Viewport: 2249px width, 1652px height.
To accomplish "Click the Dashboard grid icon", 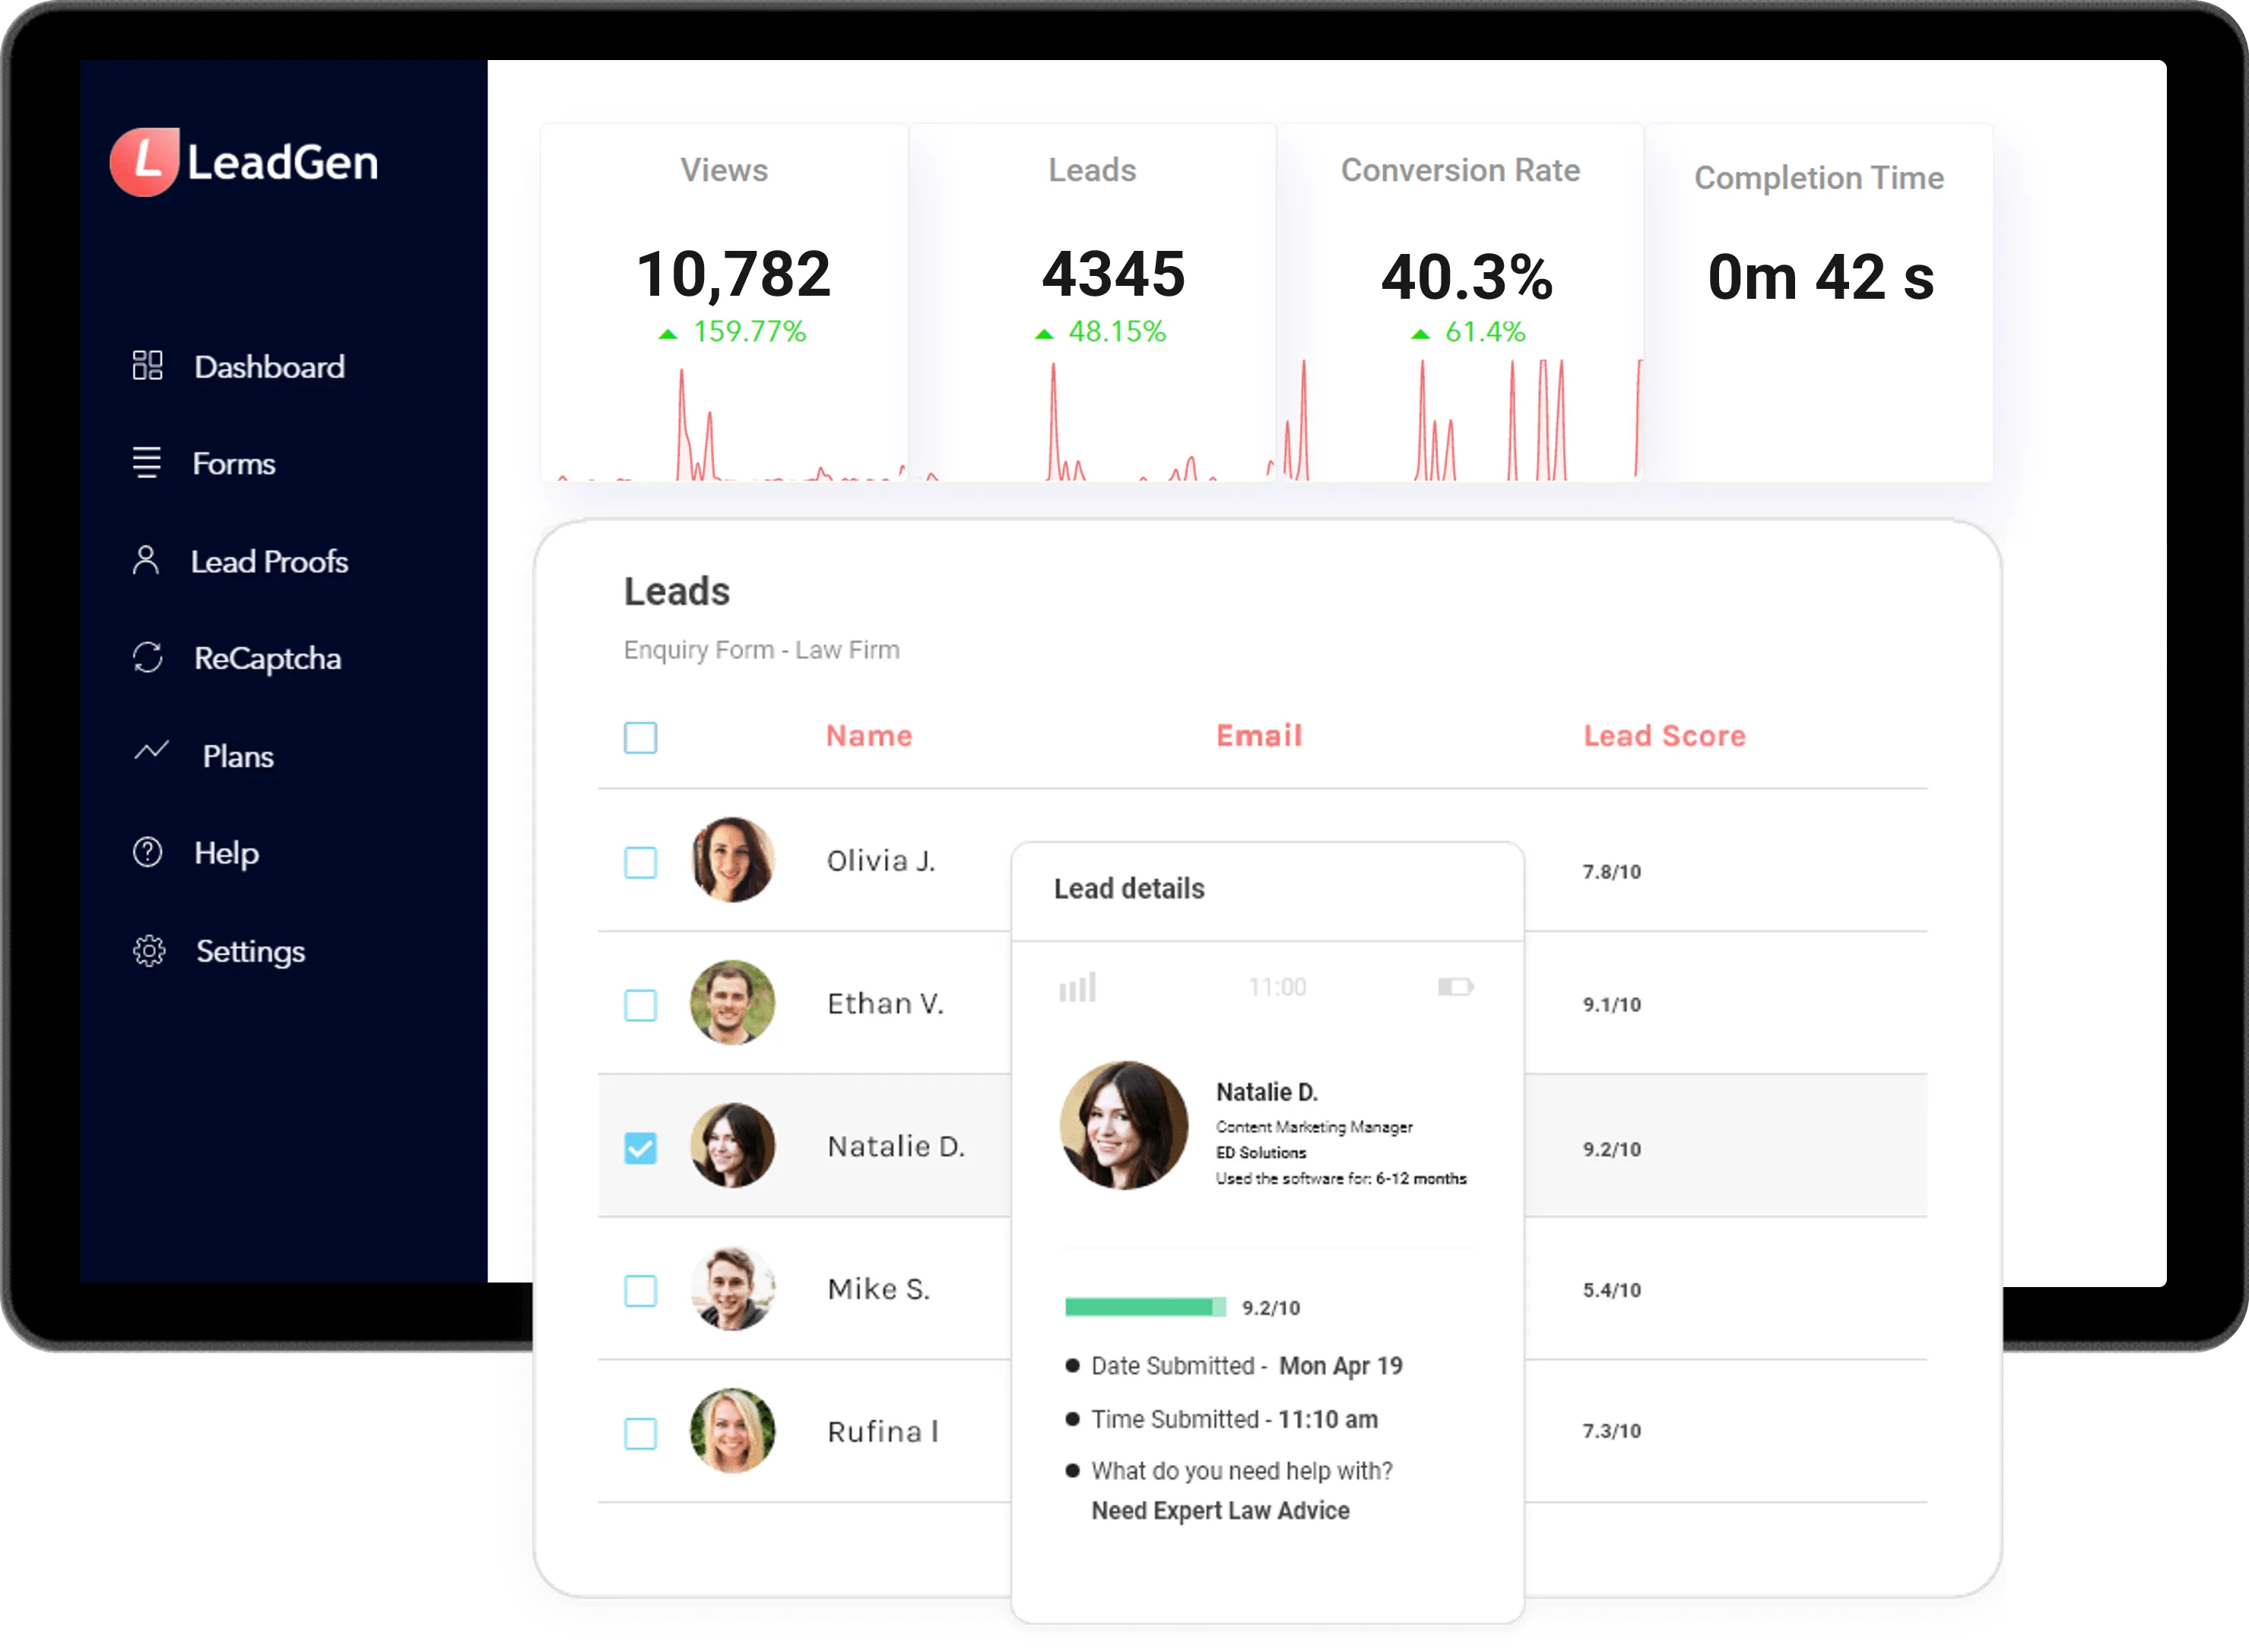I will [x=147, y=366].
